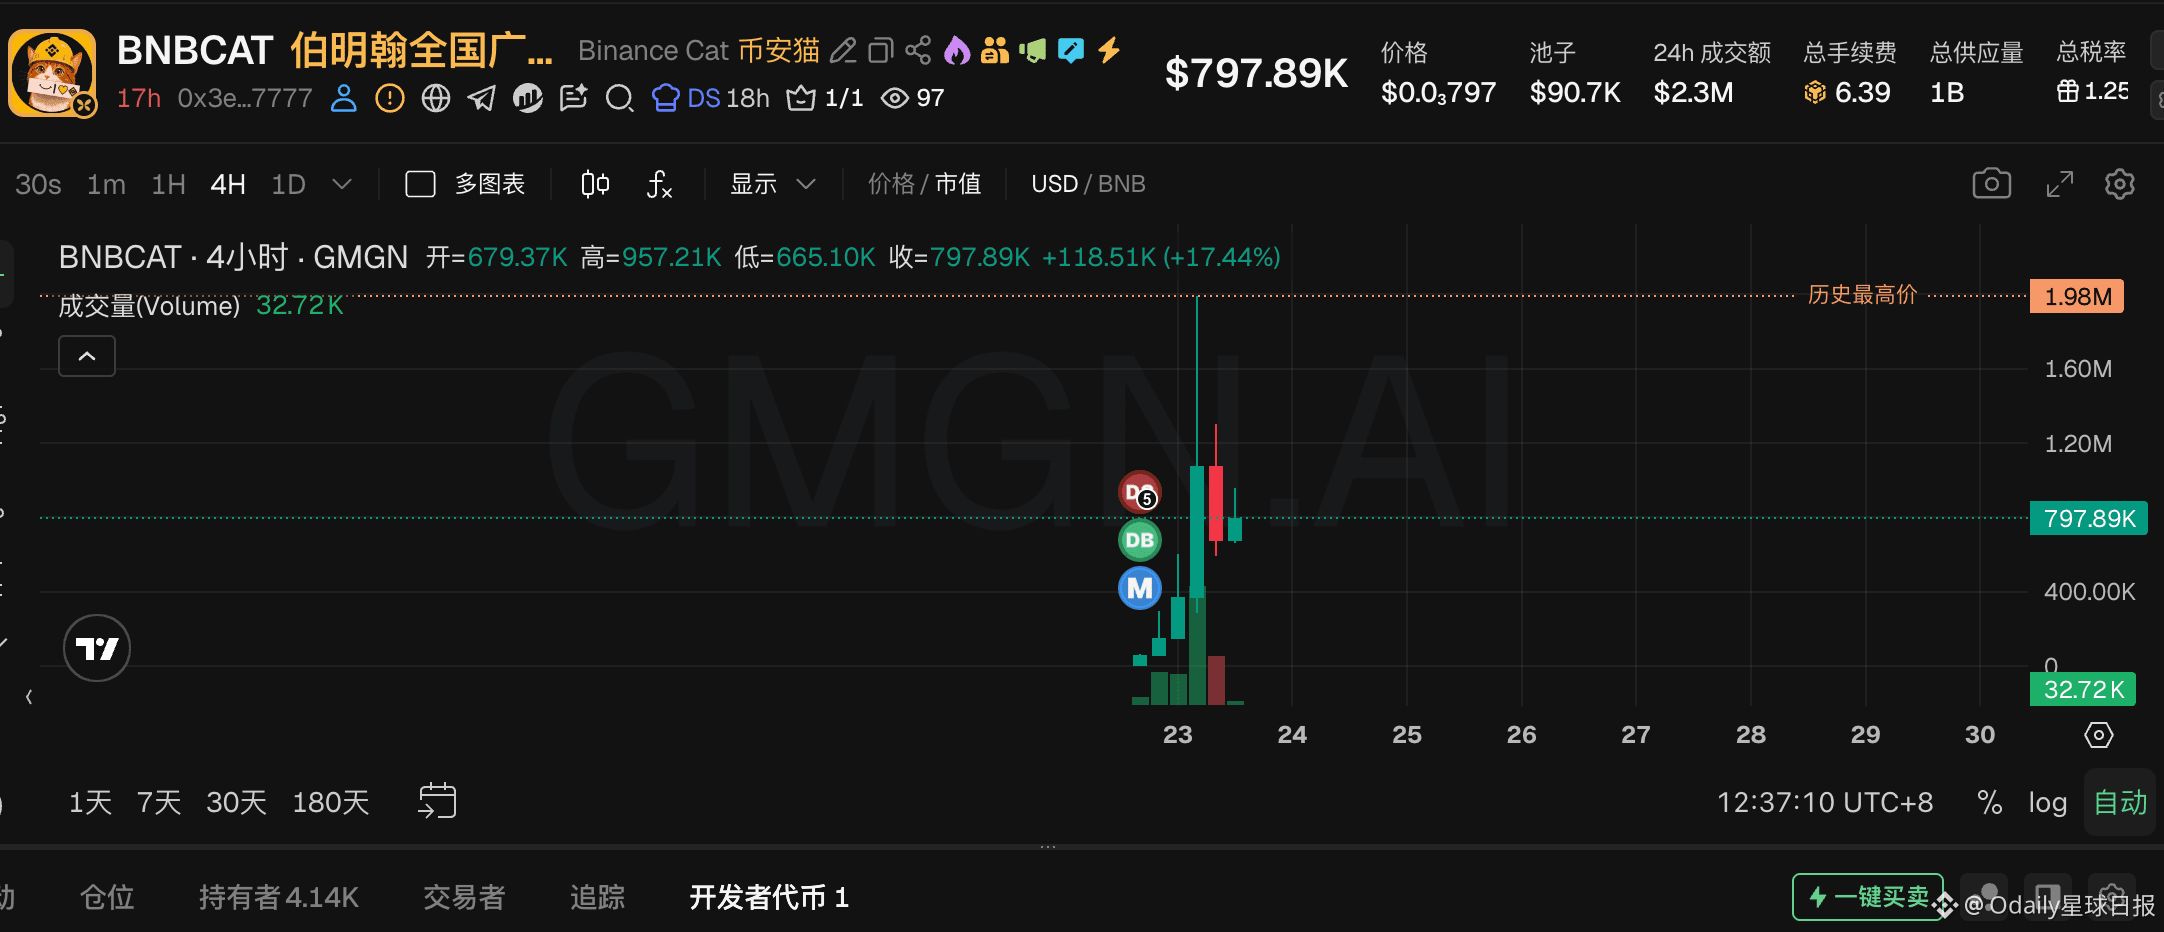Click the 12:37:10 UTC+8 timezone selector
Screen dimensions: 2164x932
click(1825, 802)
